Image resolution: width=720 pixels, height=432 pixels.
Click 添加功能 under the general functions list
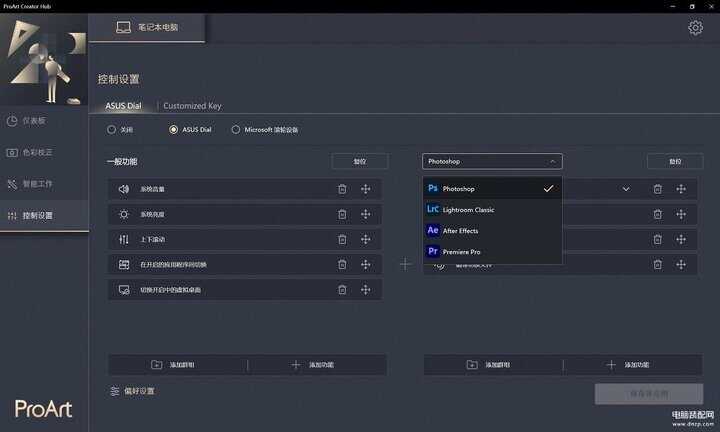pos(313,365)
